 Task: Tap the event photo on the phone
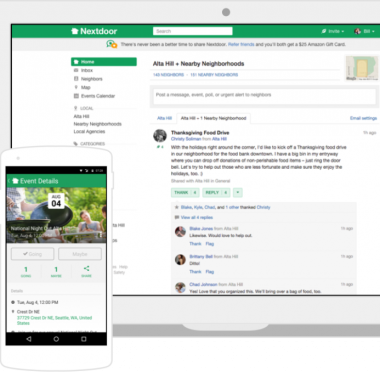(56, 215)
